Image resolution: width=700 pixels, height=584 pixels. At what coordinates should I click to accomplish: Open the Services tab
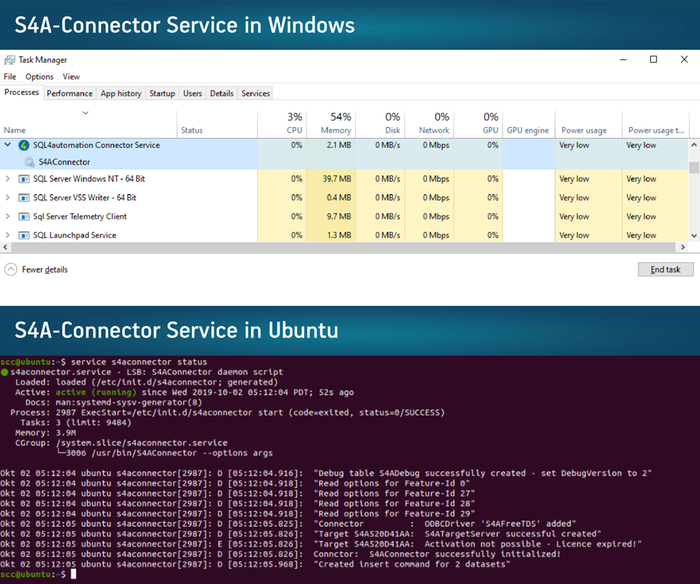(x=256, y=93)
